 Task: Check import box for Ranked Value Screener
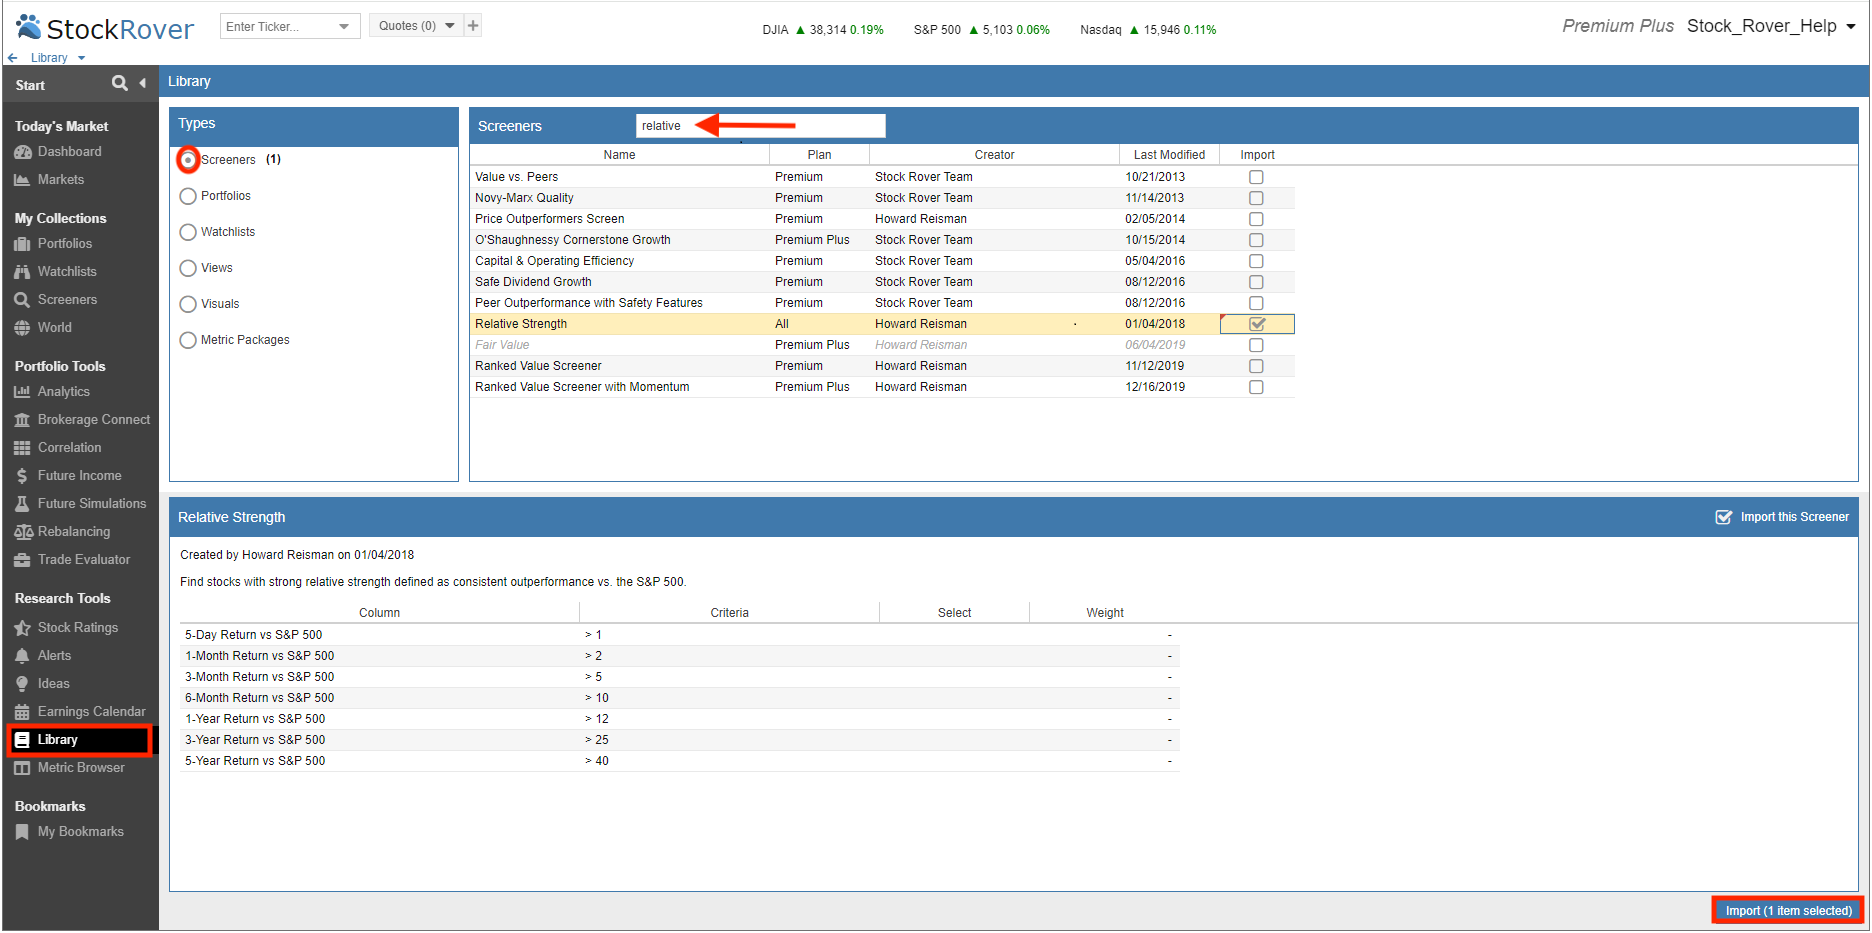pyautogui.click(x=1256, y=366)
